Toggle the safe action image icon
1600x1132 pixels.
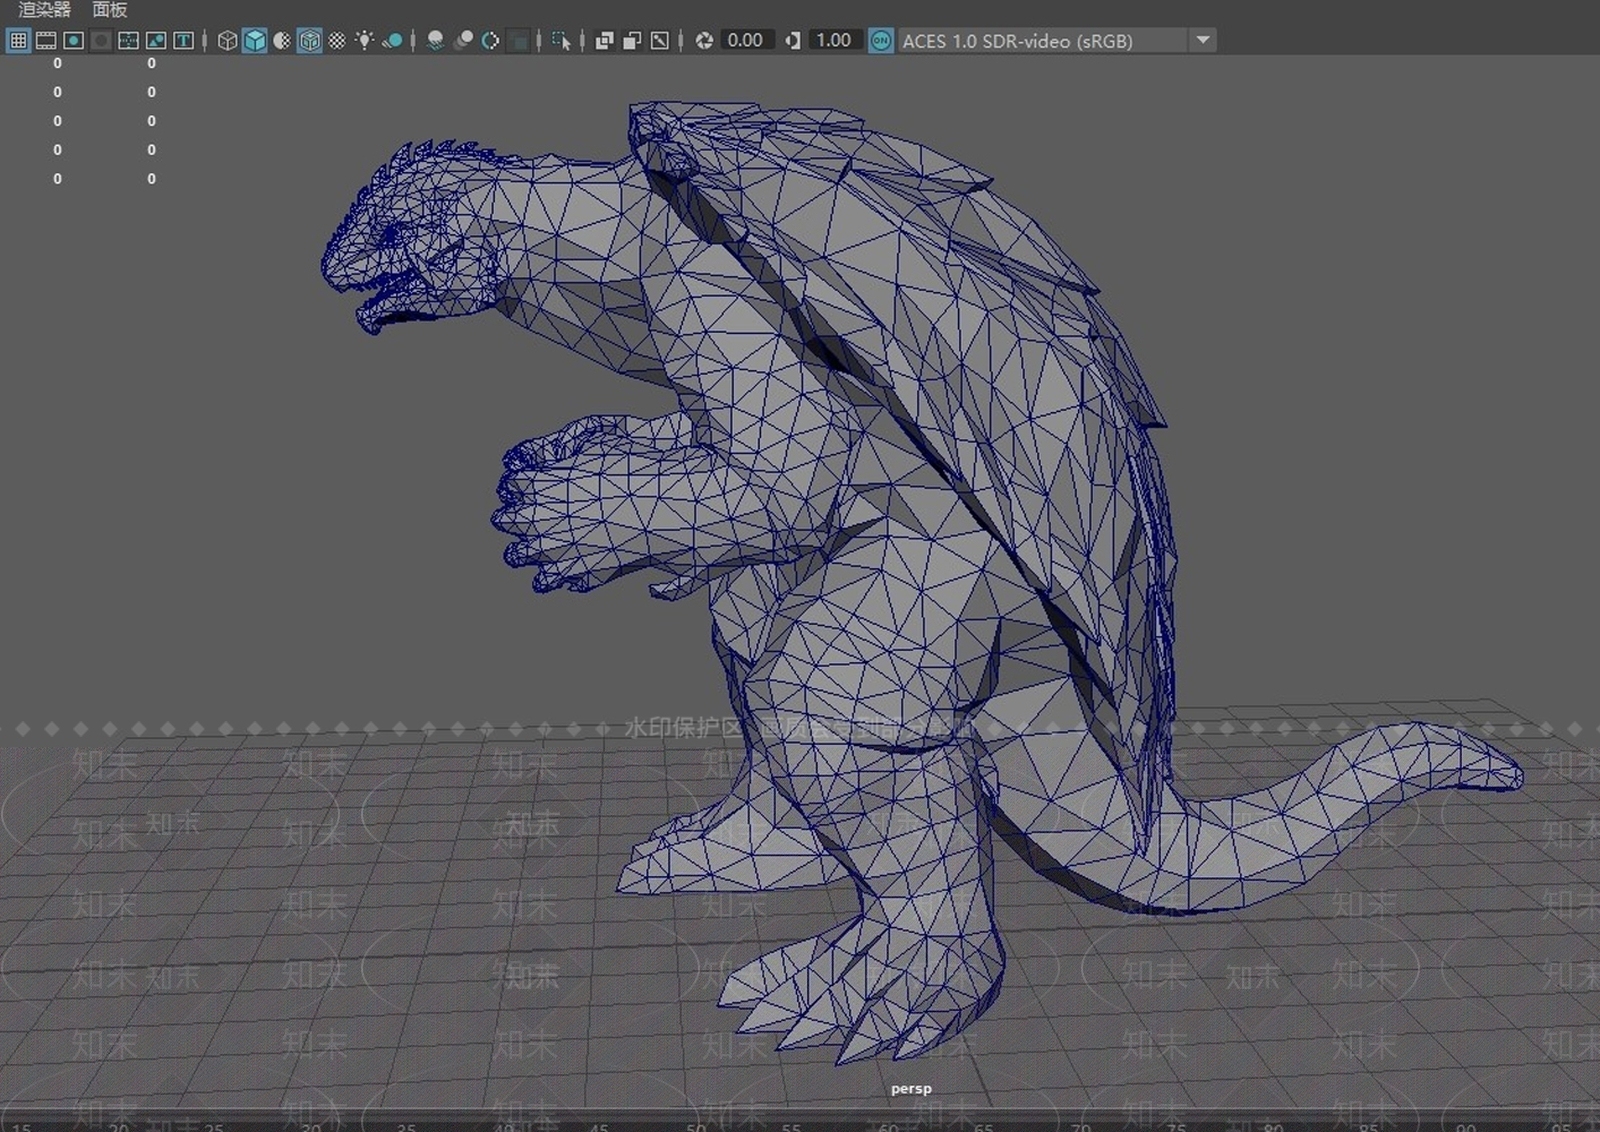[x=156, y=41]
